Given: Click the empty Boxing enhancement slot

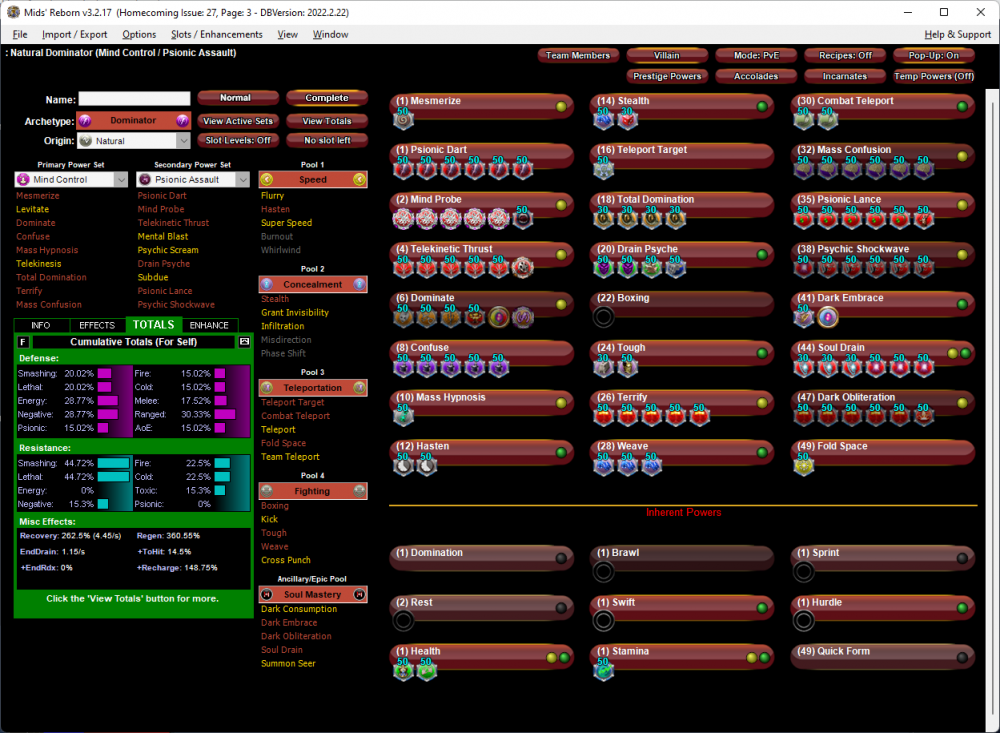Looking at the screenshot, I should [603, 317].
